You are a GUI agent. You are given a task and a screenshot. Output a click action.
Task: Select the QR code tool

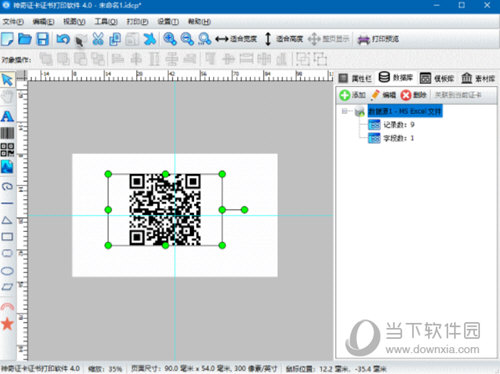pos(7,150)
